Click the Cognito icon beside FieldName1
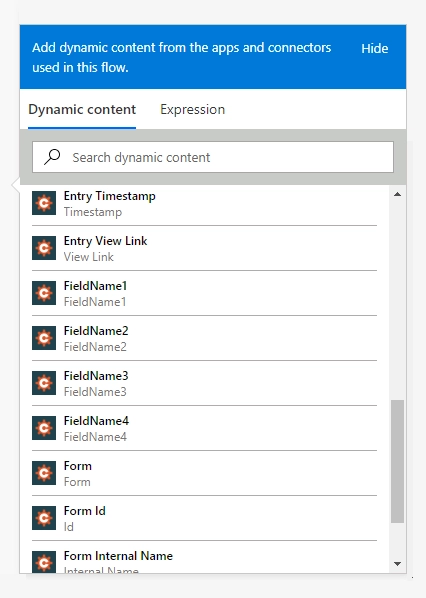Screen dimensions: 426x598 [44, 293]
